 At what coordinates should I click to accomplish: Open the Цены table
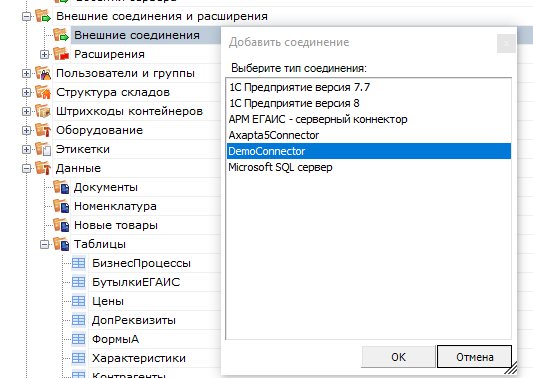108,301
